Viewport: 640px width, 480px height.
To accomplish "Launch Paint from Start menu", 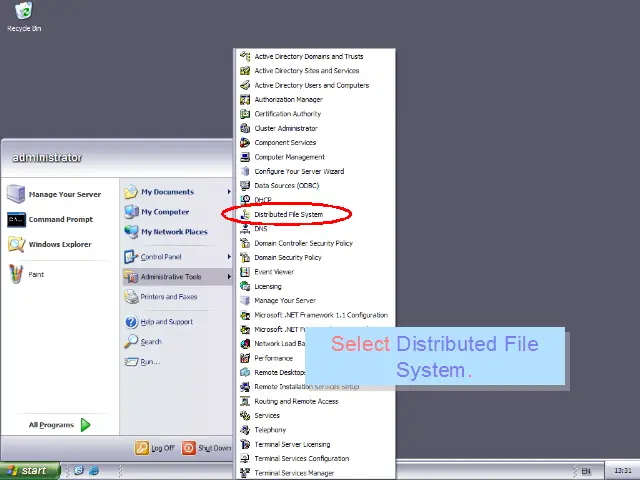I will click(x=26, y=274).
